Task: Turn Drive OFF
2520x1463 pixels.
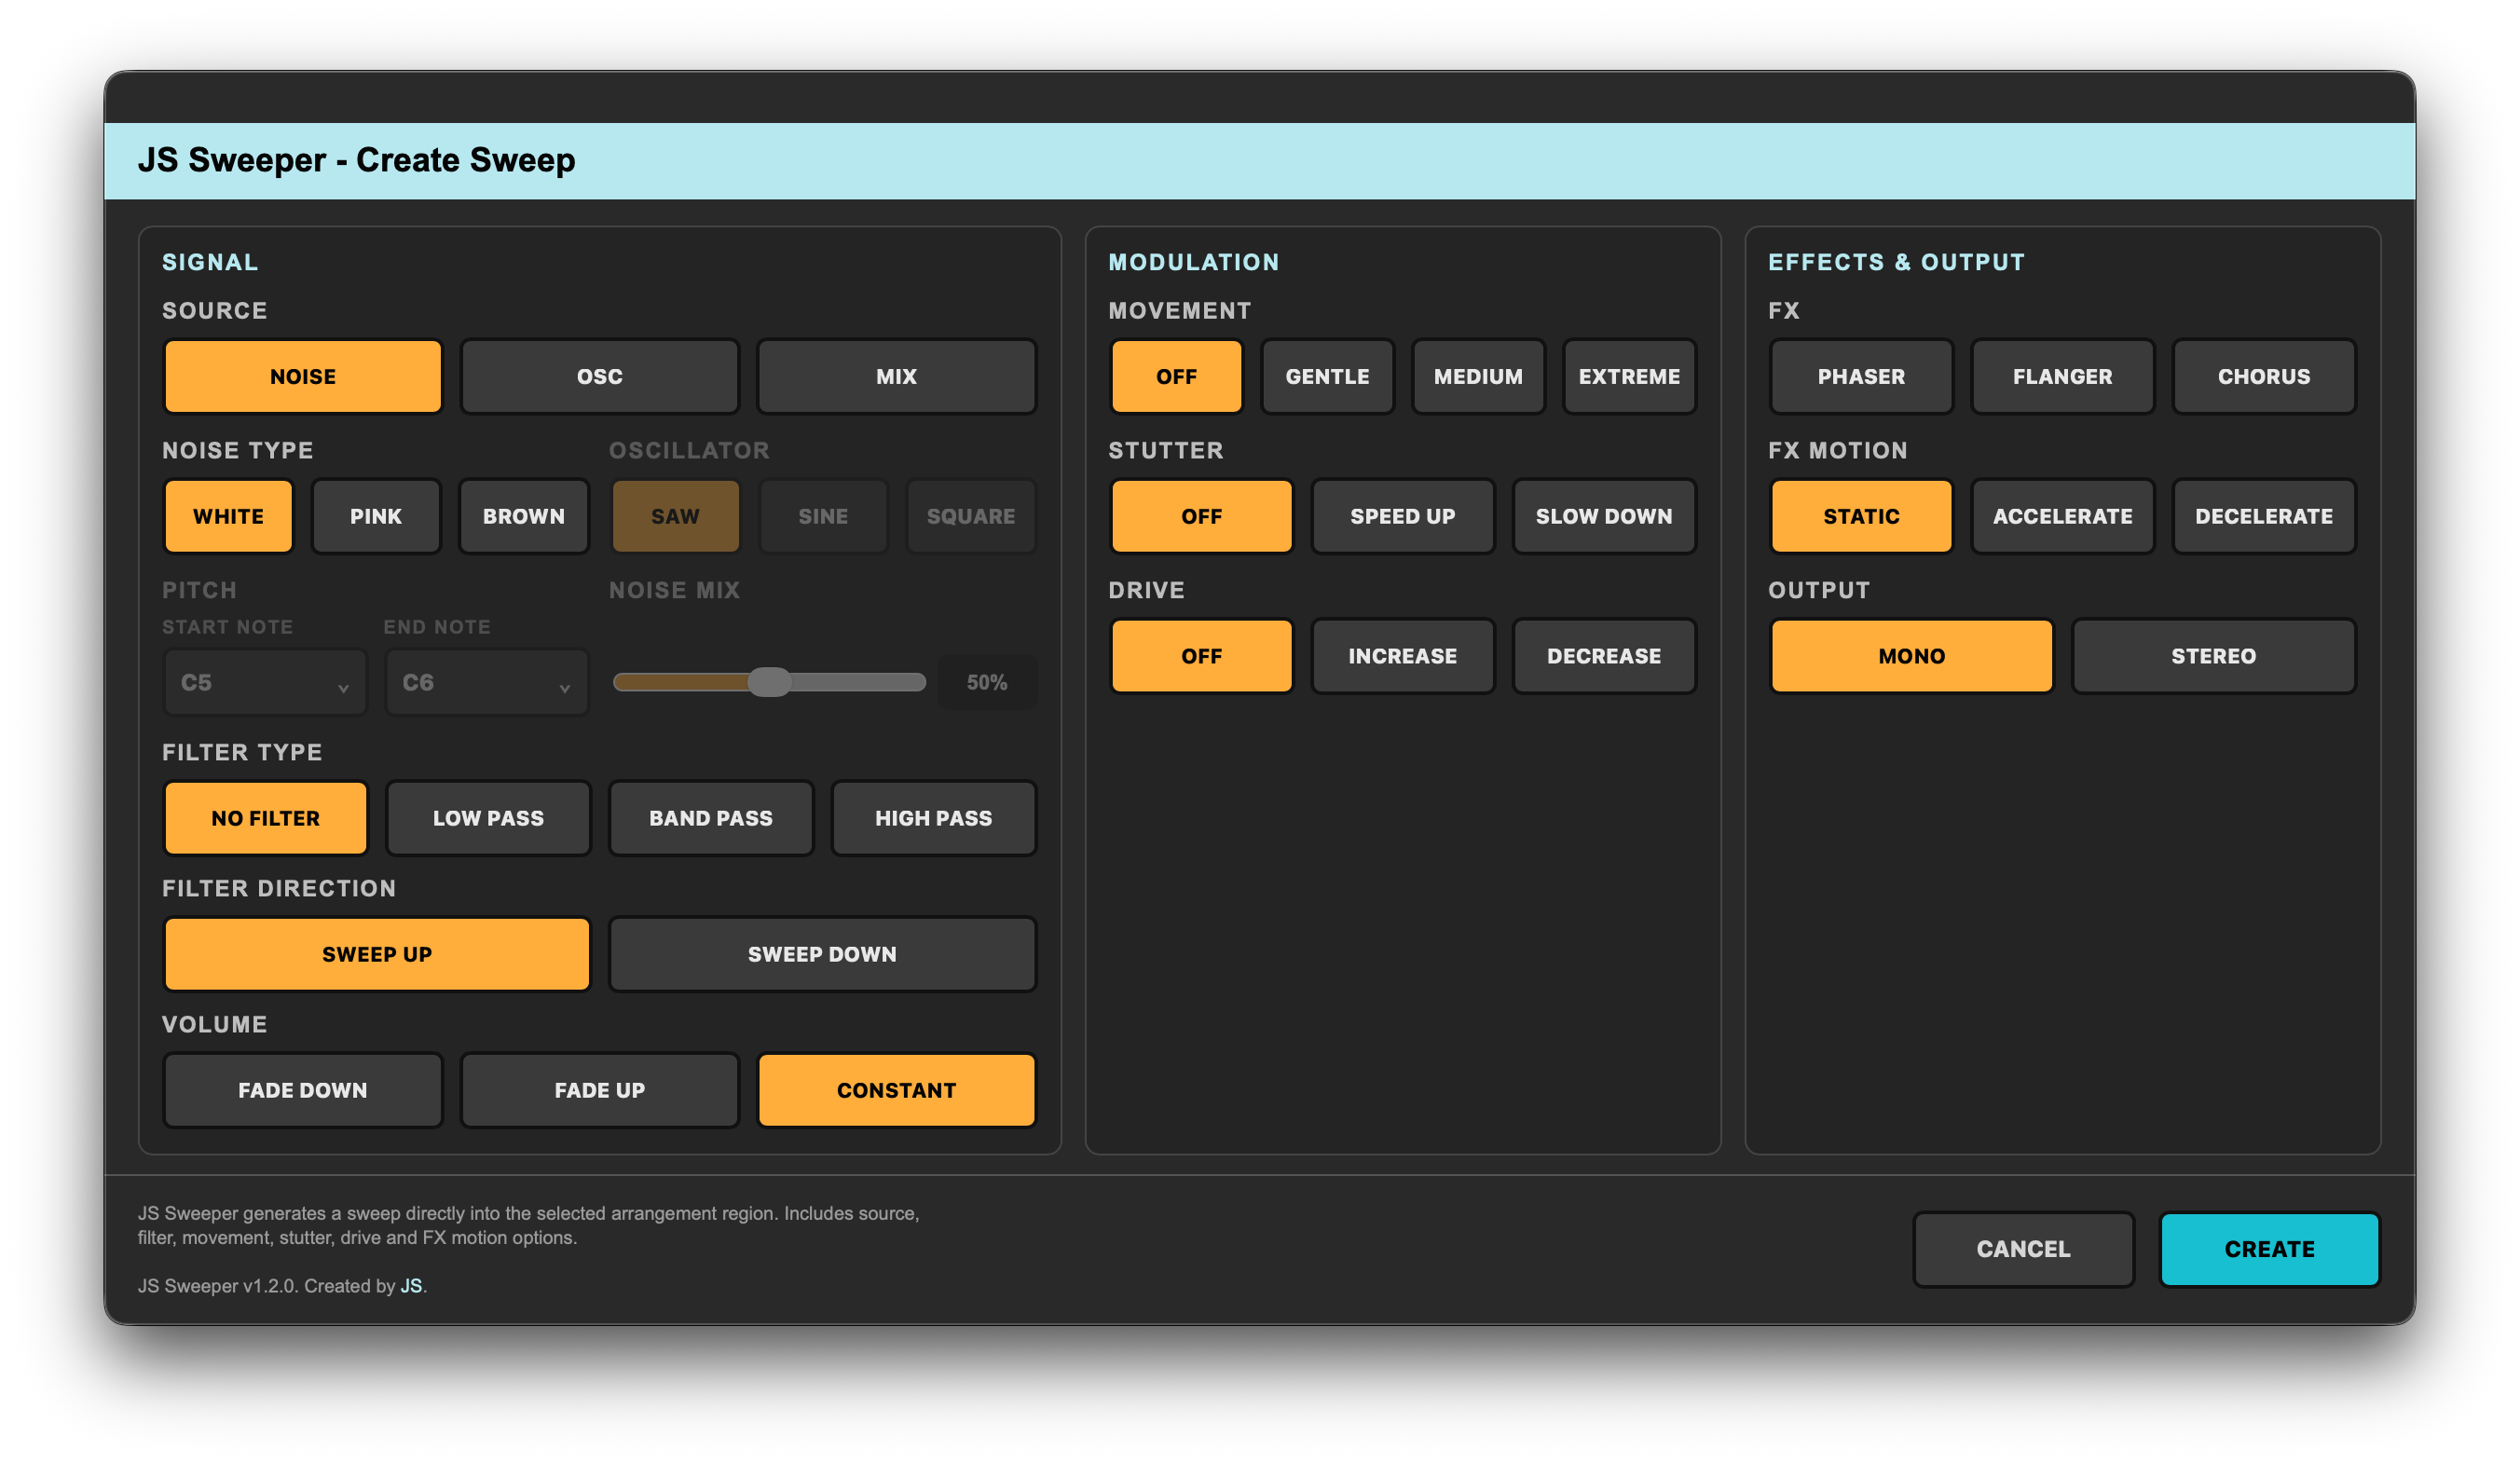Action: click(x=1201, y=656)
